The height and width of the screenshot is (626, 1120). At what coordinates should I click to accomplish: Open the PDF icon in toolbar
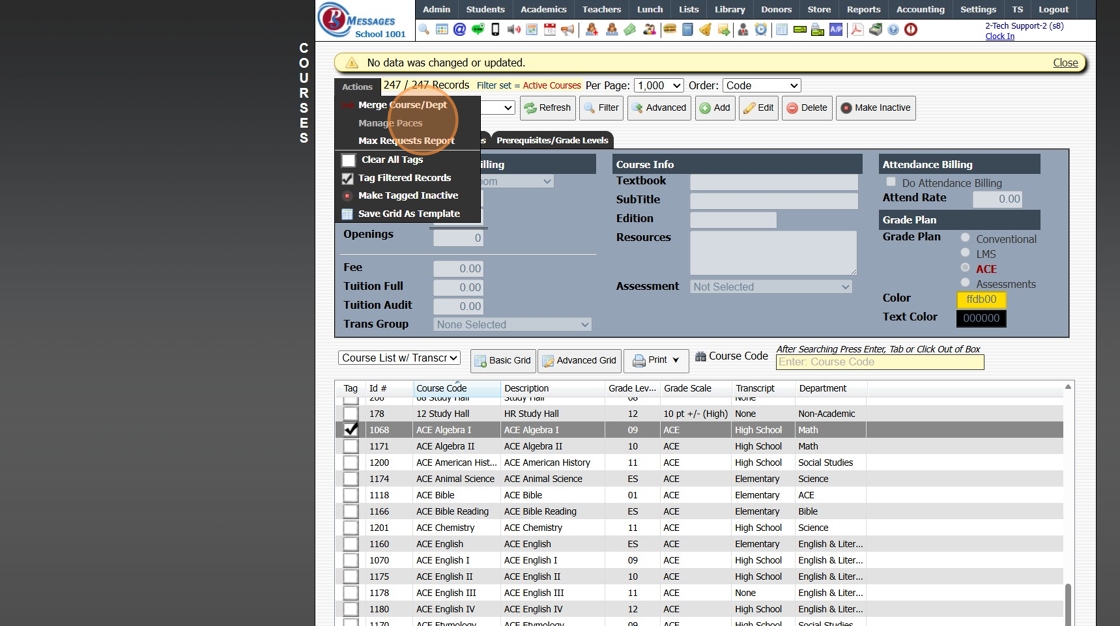(x=857, y=30)
